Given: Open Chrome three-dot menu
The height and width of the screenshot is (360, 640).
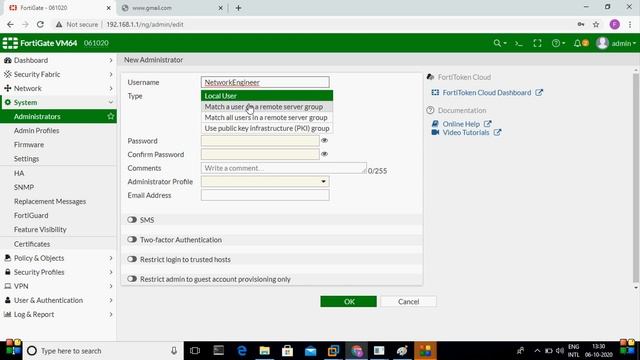Looking at the screenshot, I should click(x=630, y=24).
